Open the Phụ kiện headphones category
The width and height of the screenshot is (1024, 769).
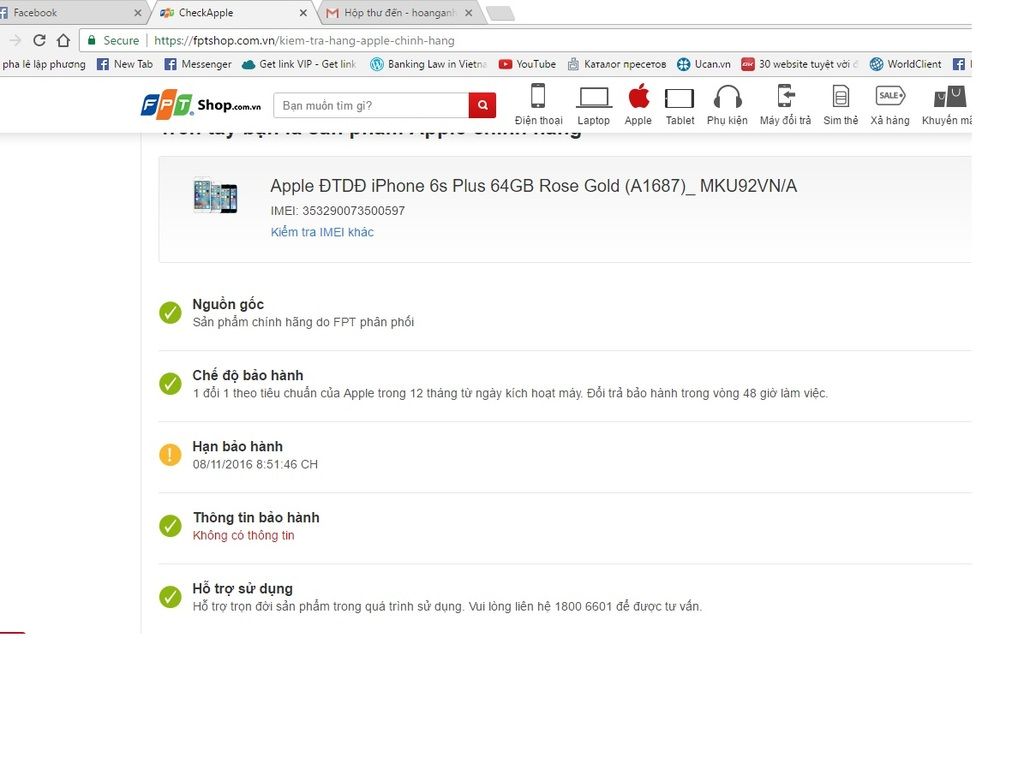pyautogui.click(x=727, y=104)
